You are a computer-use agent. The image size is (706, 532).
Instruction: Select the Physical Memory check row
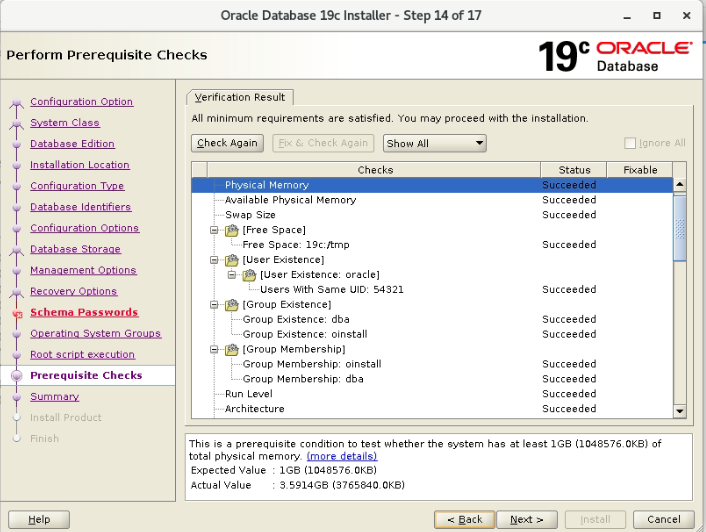coord(432,185)
